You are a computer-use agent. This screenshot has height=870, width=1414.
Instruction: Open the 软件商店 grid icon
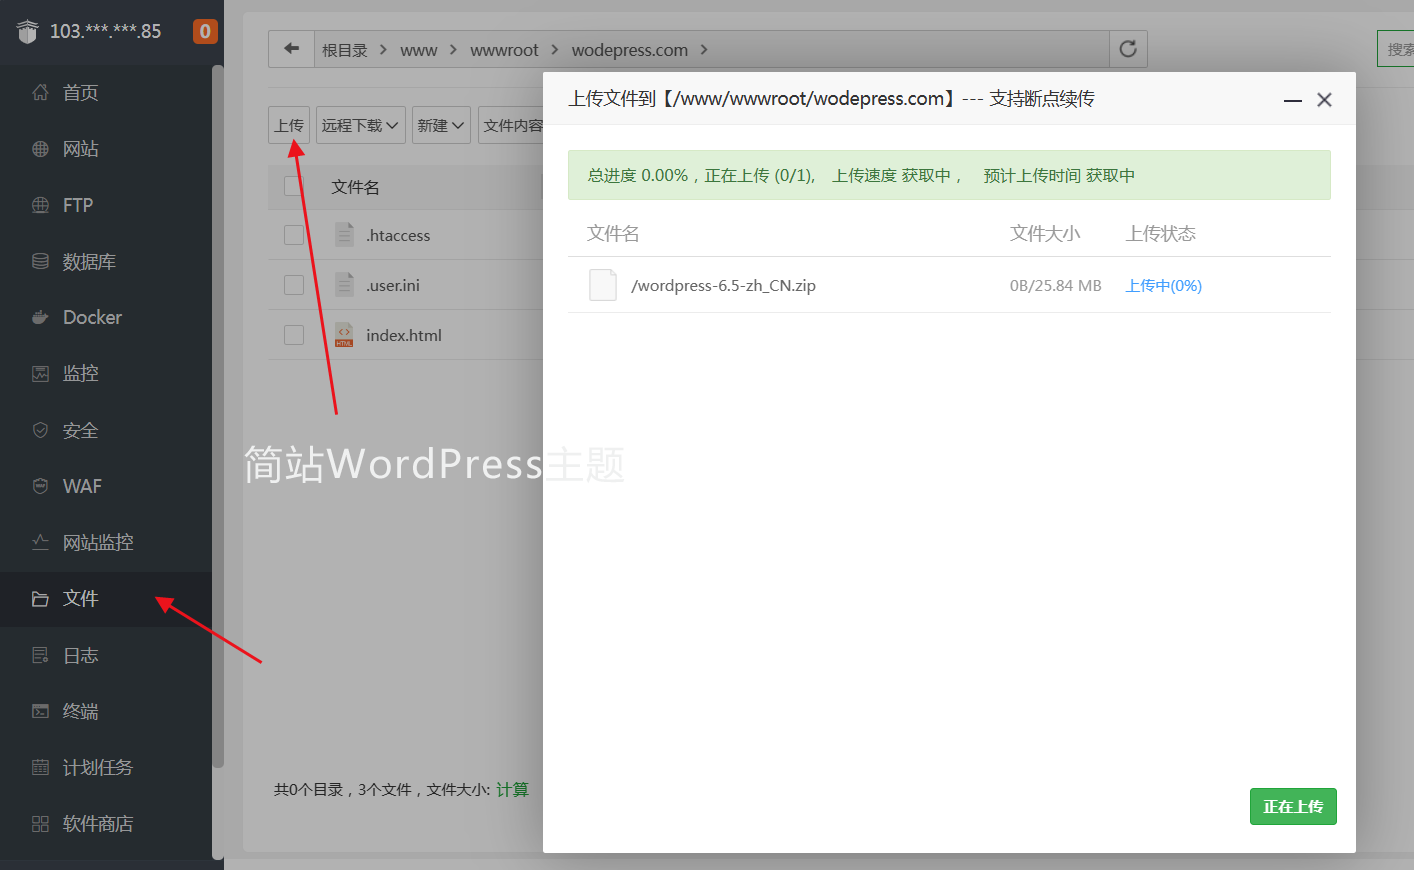pyautogui.click(x=40, y=824)
